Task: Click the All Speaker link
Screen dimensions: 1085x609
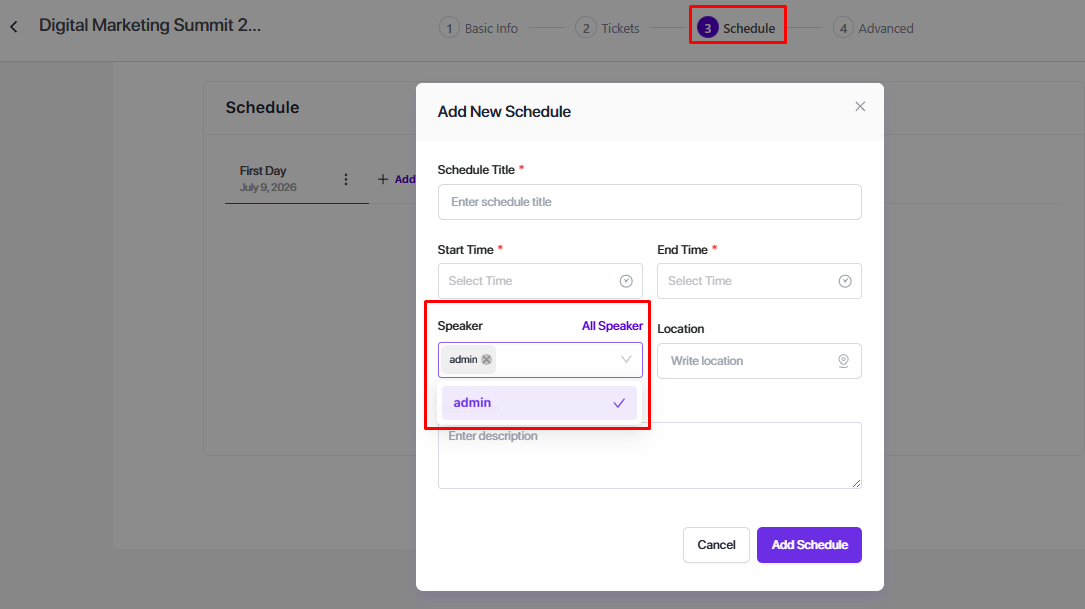Action: coord(612,326)
